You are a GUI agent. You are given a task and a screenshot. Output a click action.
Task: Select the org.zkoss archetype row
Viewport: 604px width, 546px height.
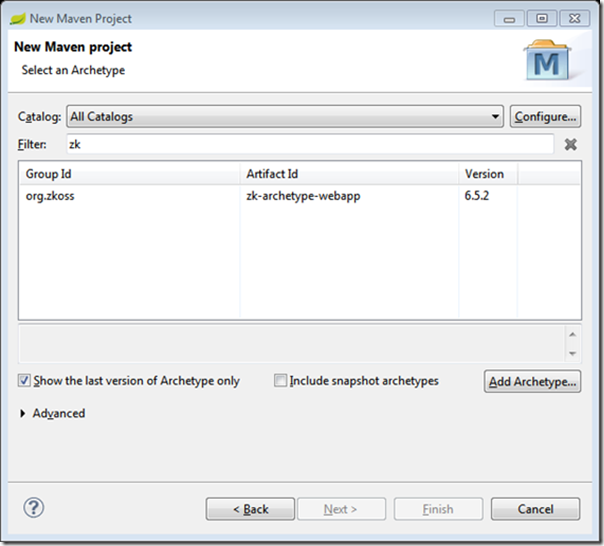[x=300, y=196]
